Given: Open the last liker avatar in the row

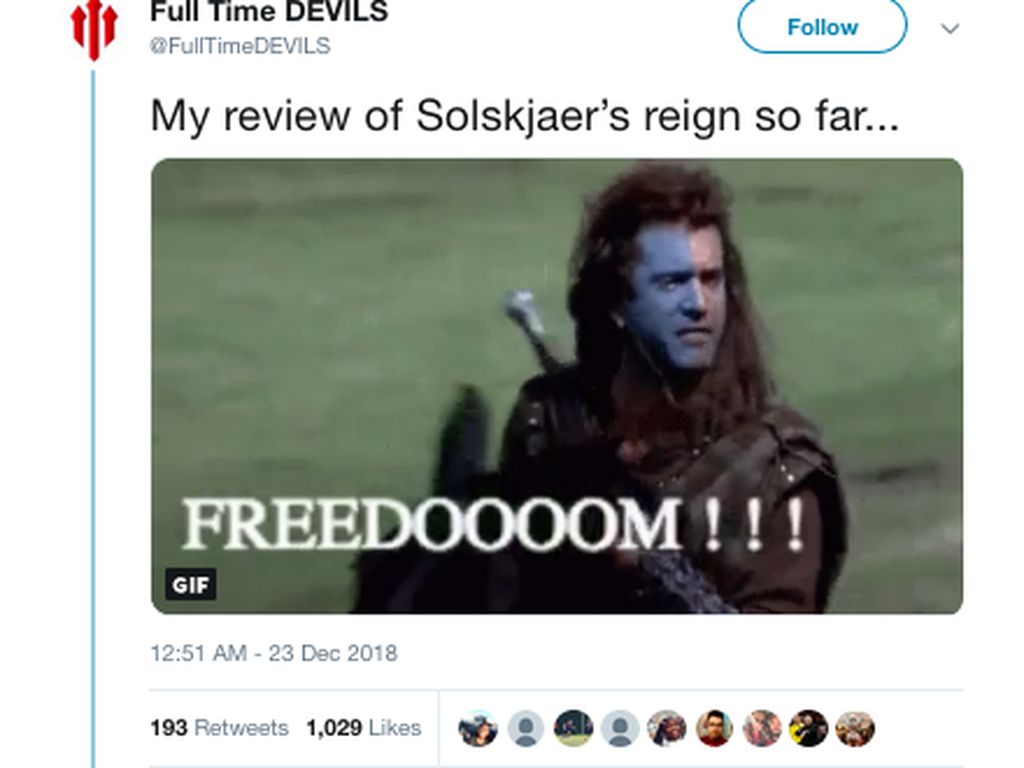Looking at the screenshot, I should coord(856,728).
